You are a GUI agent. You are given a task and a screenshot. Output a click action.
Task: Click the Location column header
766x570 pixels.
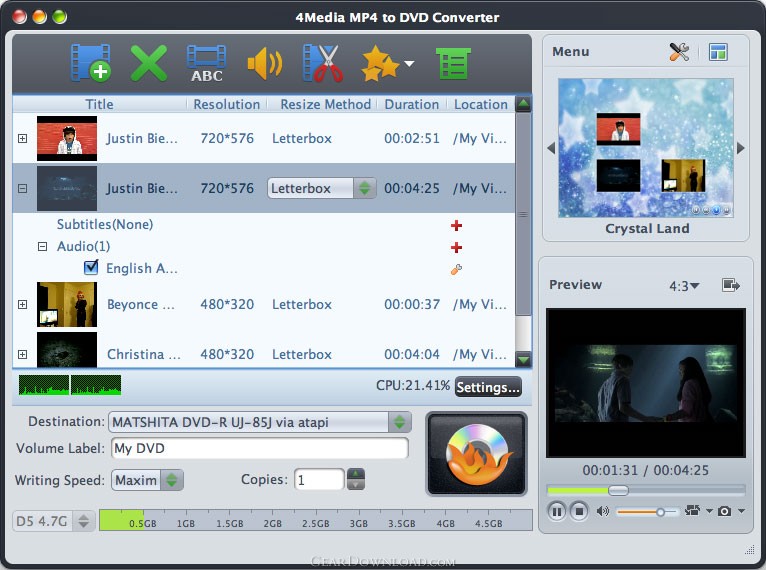tap(481, 104)
